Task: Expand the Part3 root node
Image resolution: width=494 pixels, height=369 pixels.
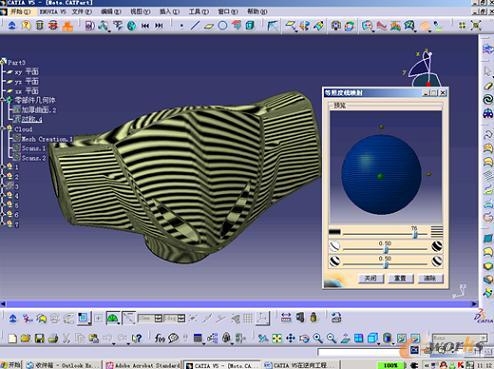Action: click(x=4, y=62)
